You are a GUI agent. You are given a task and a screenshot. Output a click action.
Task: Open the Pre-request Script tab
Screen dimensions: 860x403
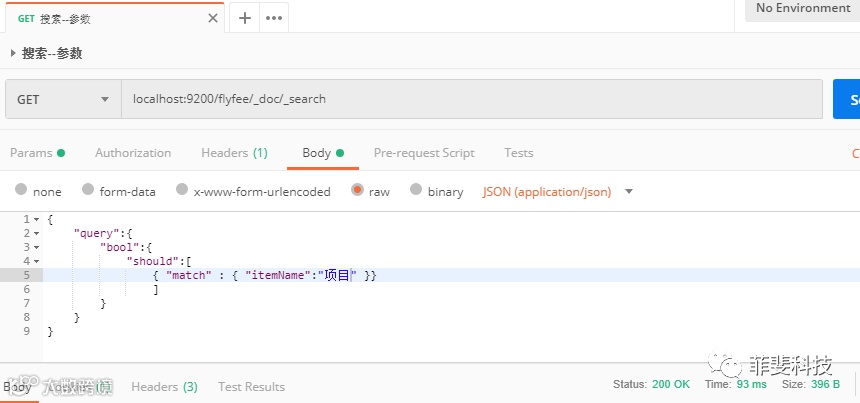(x=424, y=153)
